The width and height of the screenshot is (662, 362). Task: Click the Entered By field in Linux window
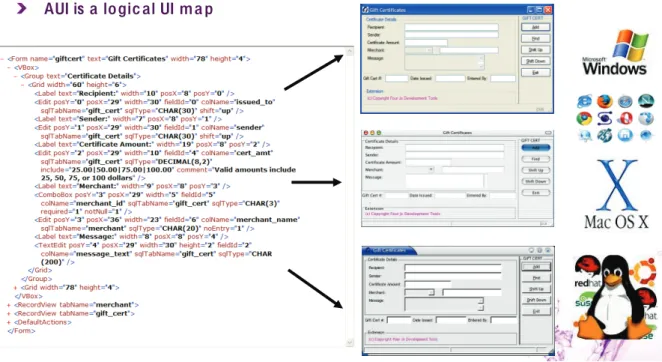[x=503, y=320]
